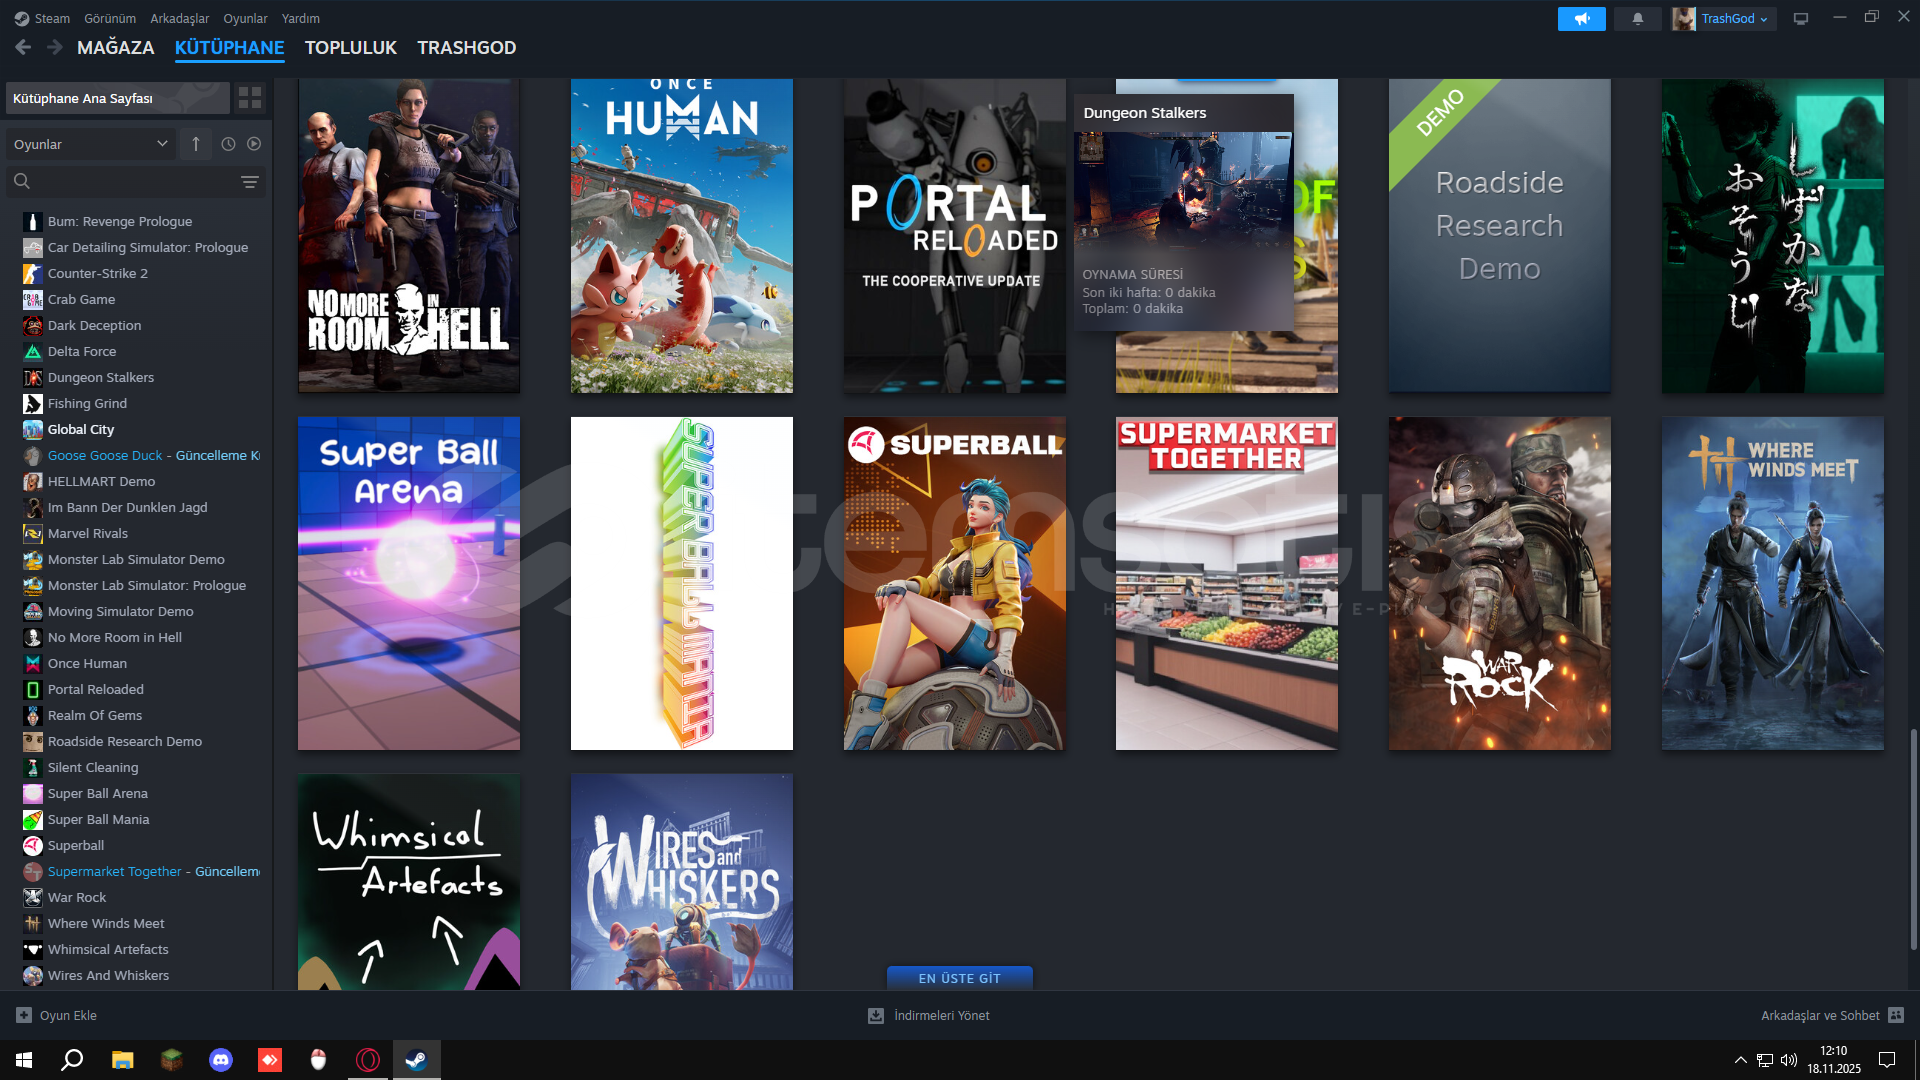This screenshot has width=1920, height=1080.
Task: Click the announcements megaphone icon
Action: click(1581, 19)
